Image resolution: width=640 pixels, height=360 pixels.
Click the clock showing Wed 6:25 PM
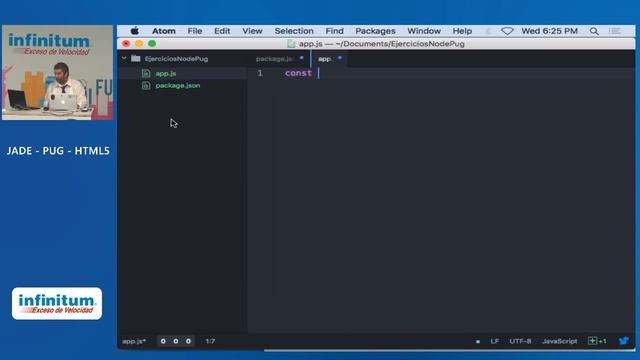pos(549,31)
